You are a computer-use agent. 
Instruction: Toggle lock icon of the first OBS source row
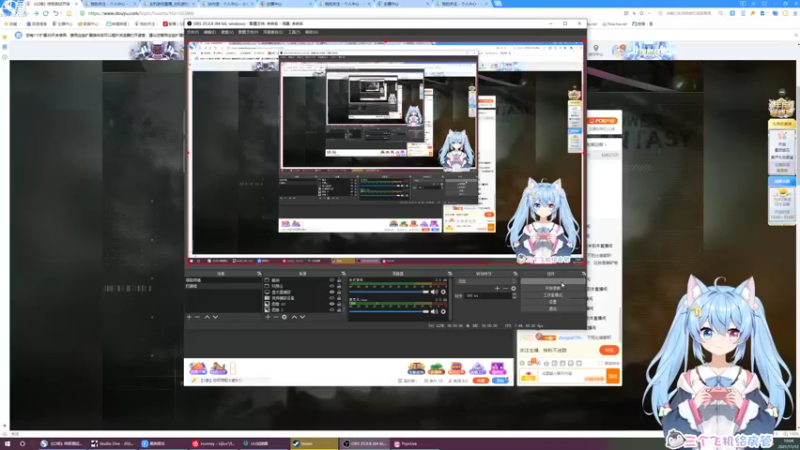click(339, 280)
